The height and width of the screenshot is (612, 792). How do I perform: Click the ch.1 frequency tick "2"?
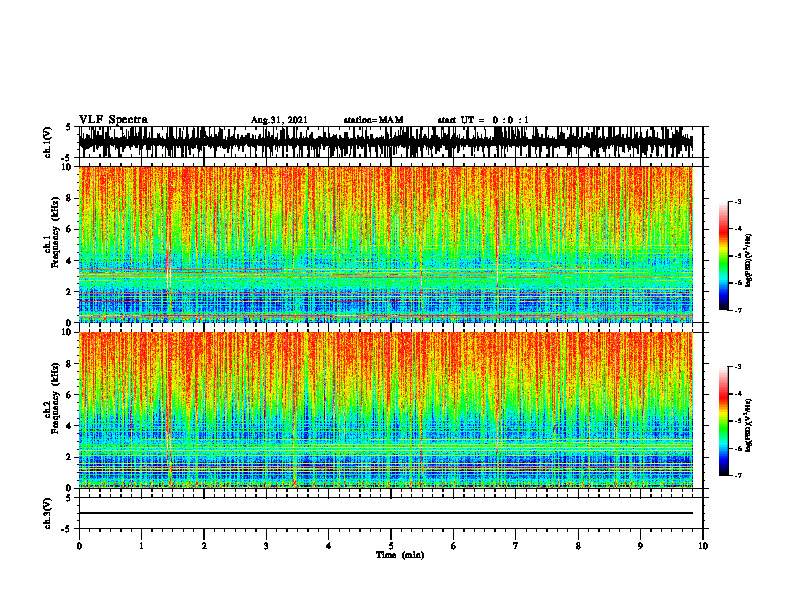[x=70, y=292]
